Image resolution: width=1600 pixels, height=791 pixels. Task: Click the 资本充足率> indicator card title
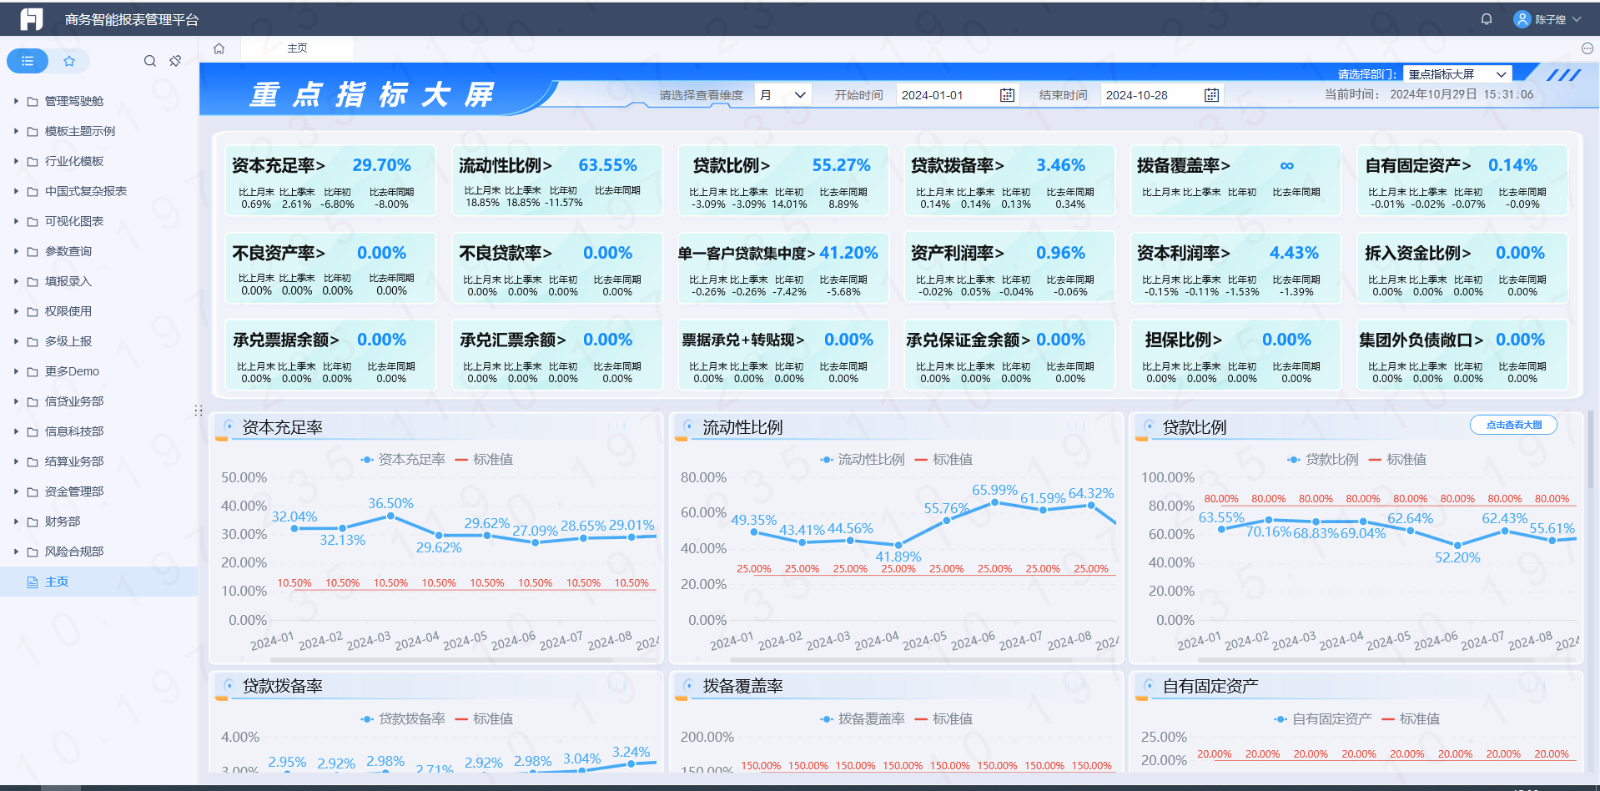(278, 166)
